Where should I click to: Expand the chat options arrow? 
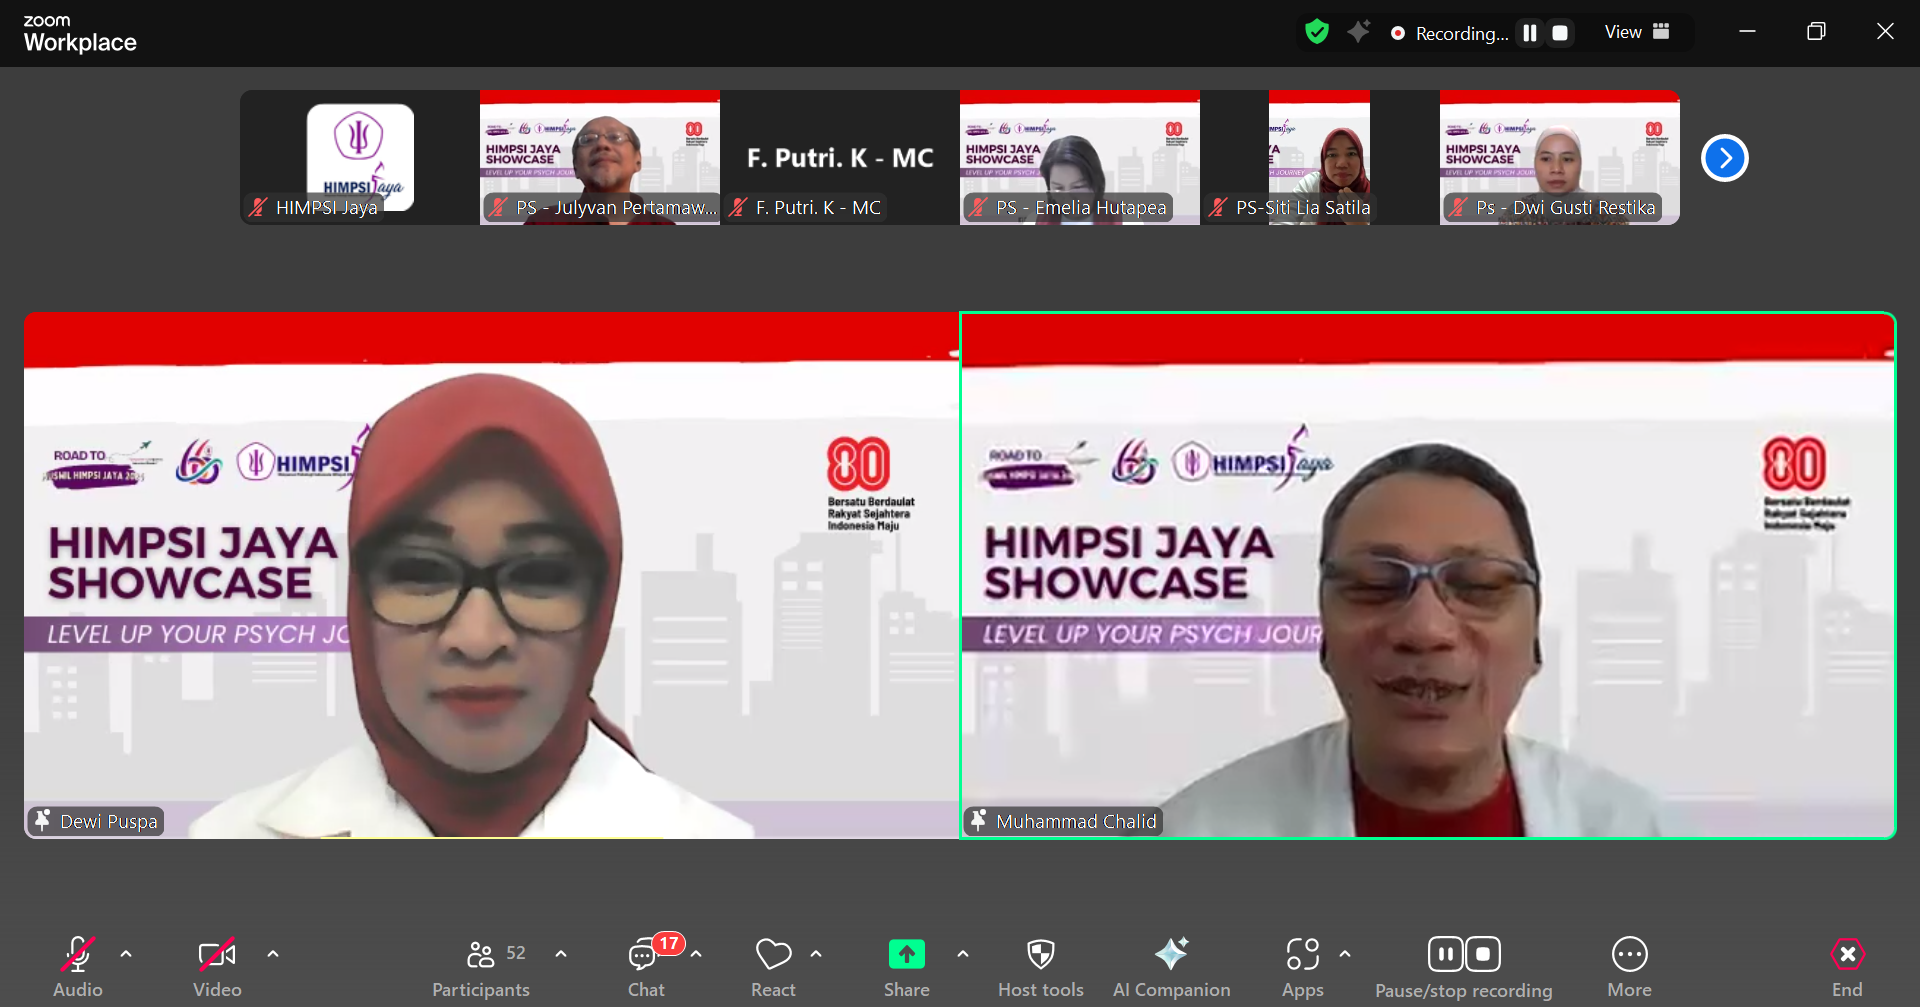tap(696, 954)
